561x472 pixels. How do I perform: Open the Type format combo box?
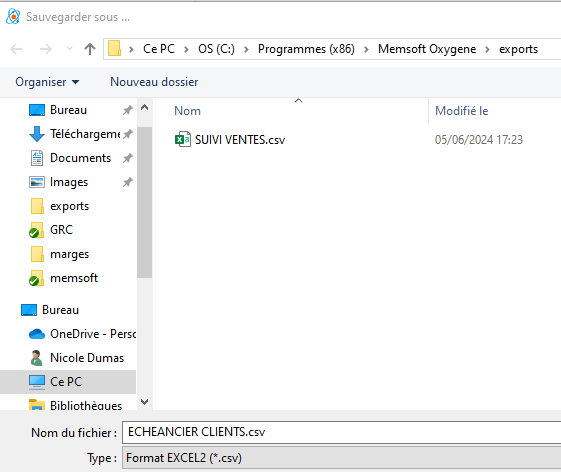pos(342,458)
